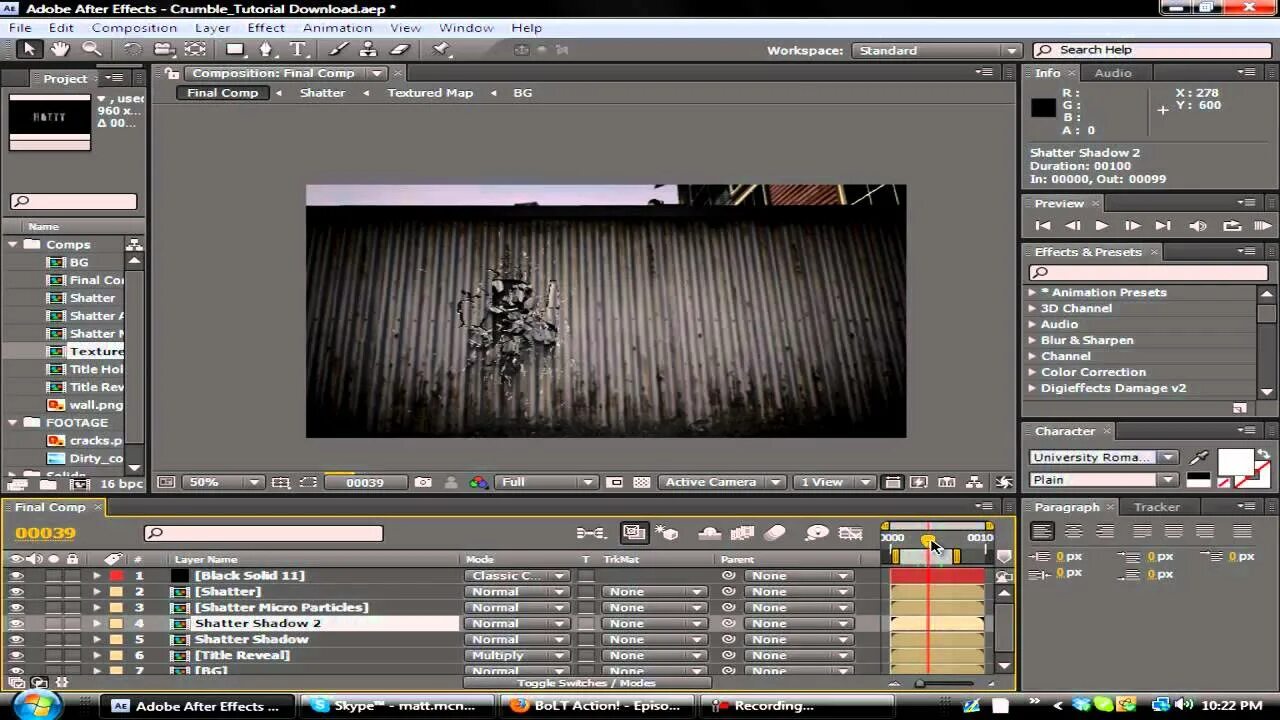Screen dimensions: 1280x720
Task: Switch to the Tracker tab
Action: click(1156, 507)
